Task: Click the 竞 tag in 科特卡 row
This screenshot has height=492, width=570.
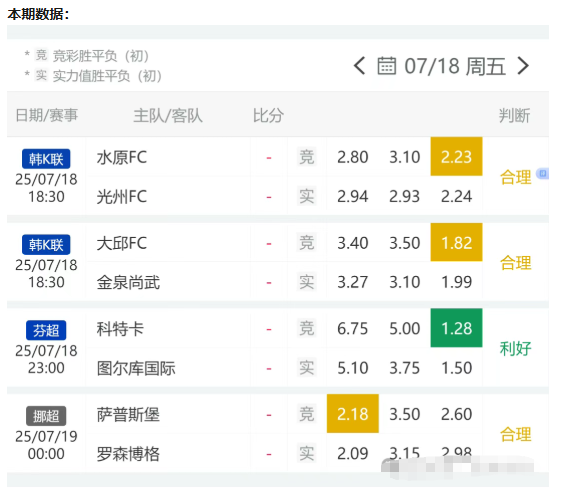Action: point(306,328)
